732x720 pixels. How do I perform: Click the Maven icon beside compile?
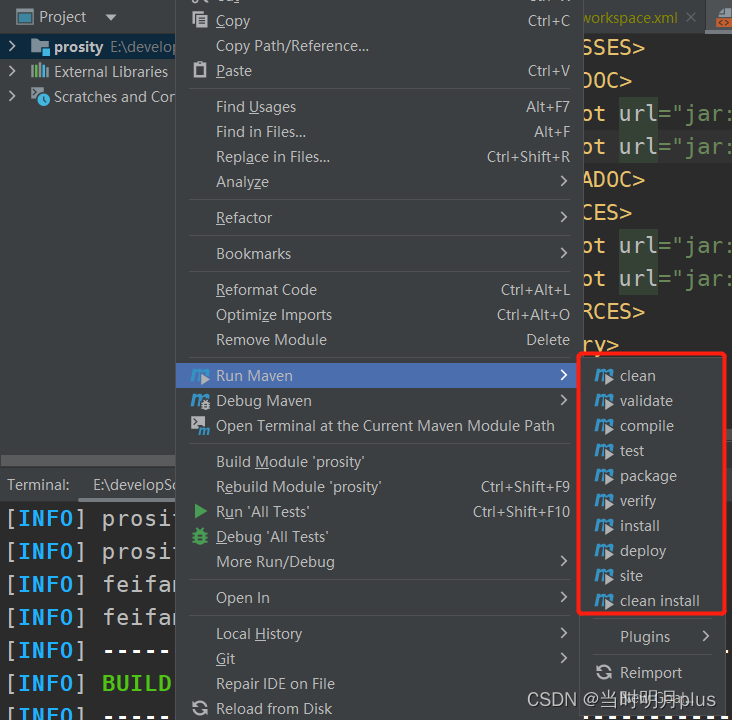(603, 426)
